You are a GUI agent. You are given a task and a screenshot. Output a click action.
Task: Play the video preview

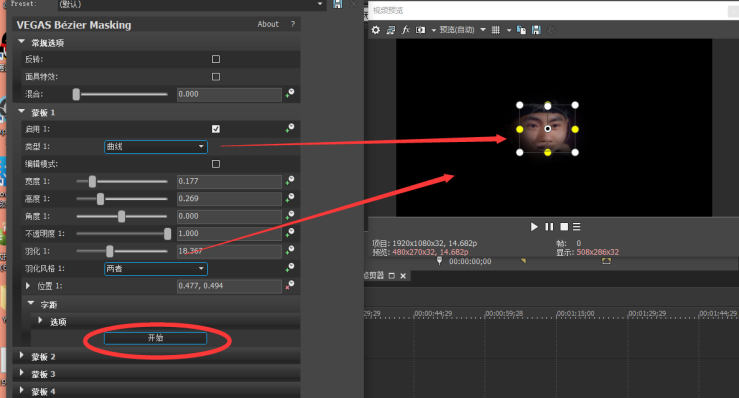534,227
